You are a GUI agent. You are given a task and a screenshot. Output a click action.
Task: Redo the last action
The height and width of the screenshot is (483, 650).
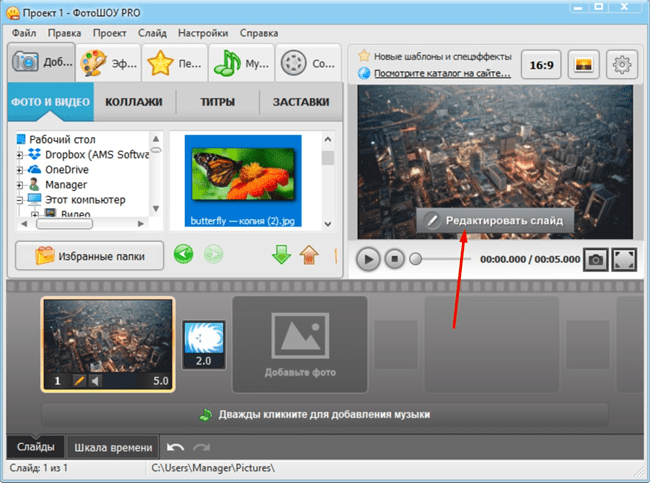point(201,447)
